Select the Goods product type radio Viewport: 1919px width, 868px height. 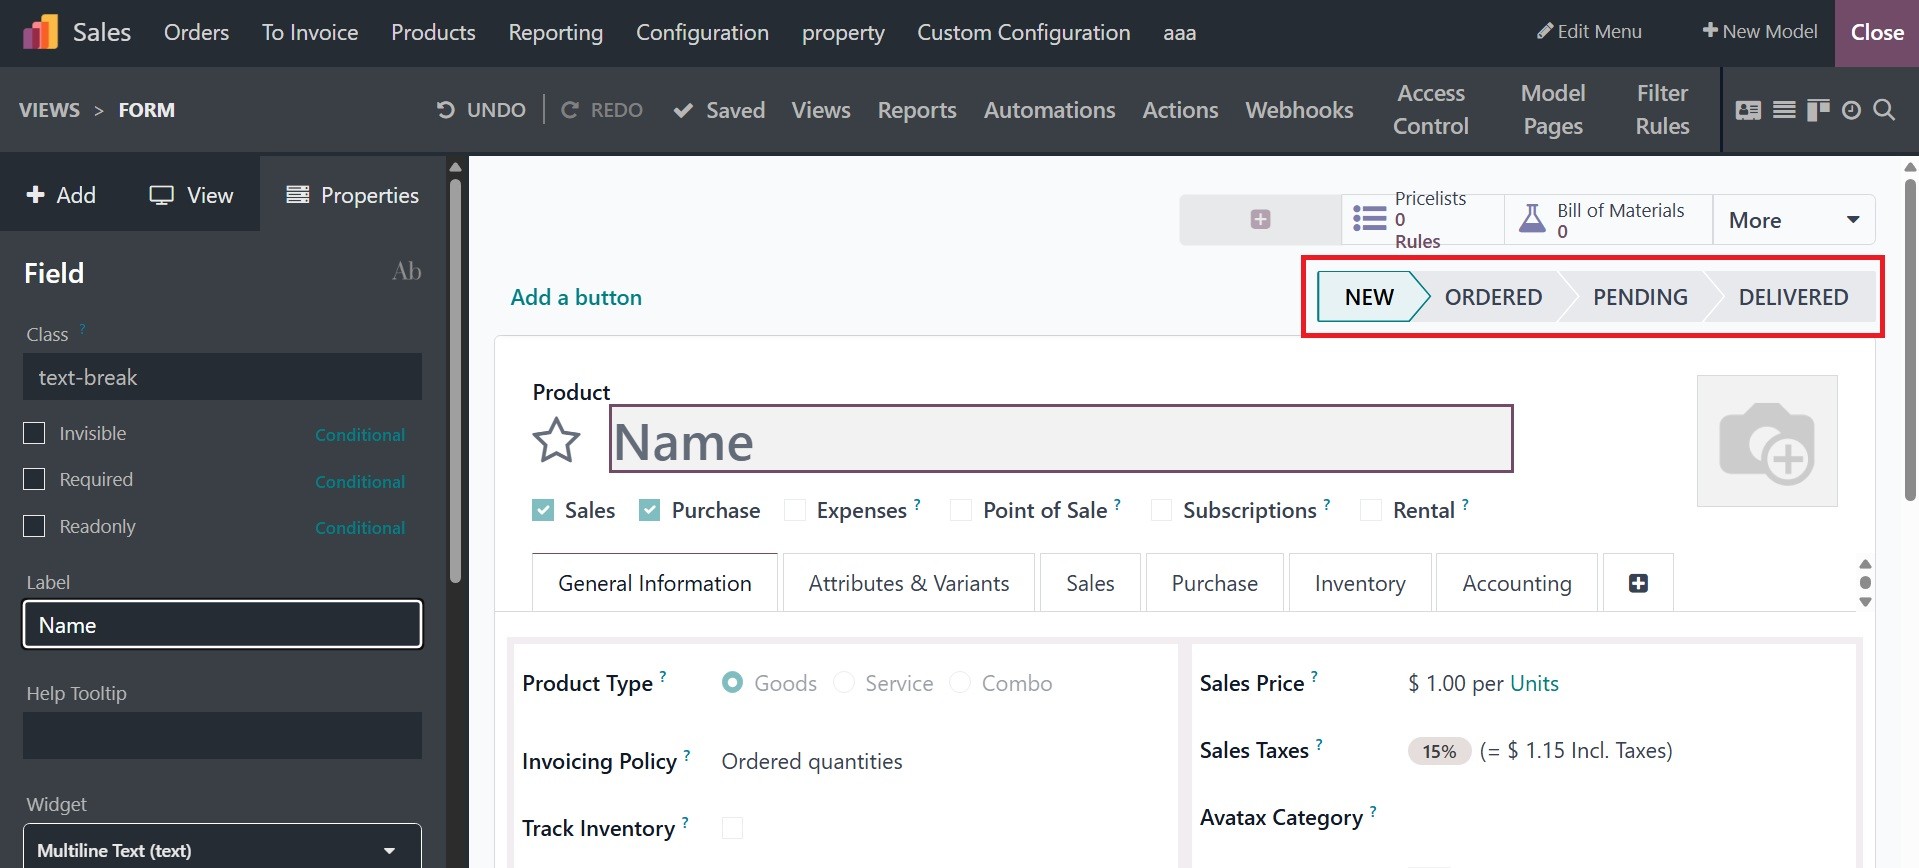tap(732, 682)
